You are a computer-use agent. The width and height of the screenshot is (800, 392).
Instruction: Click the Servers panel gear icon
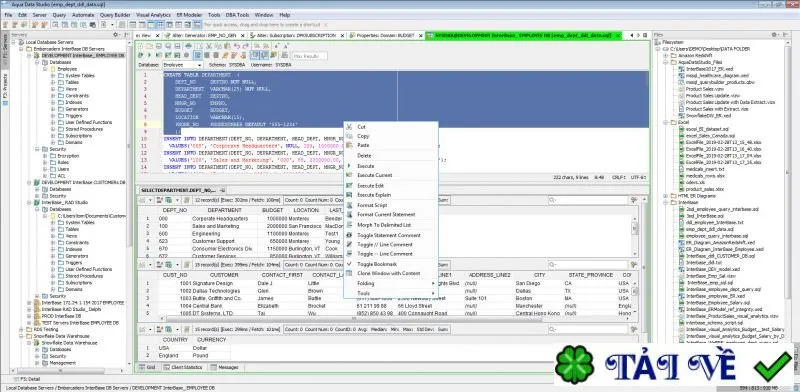tap(116, 35)
